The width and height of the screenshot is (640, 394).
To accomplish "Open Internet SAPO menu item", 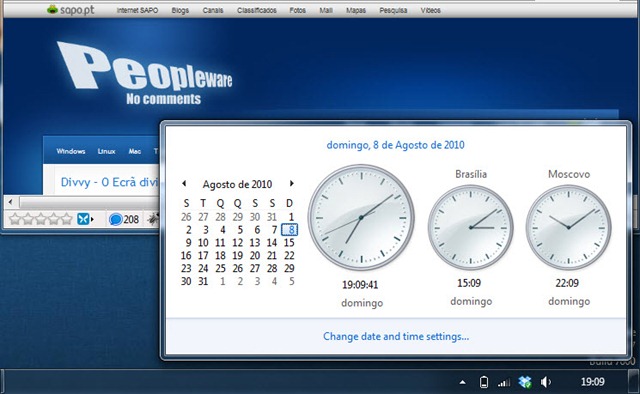I will click(137, 11).
